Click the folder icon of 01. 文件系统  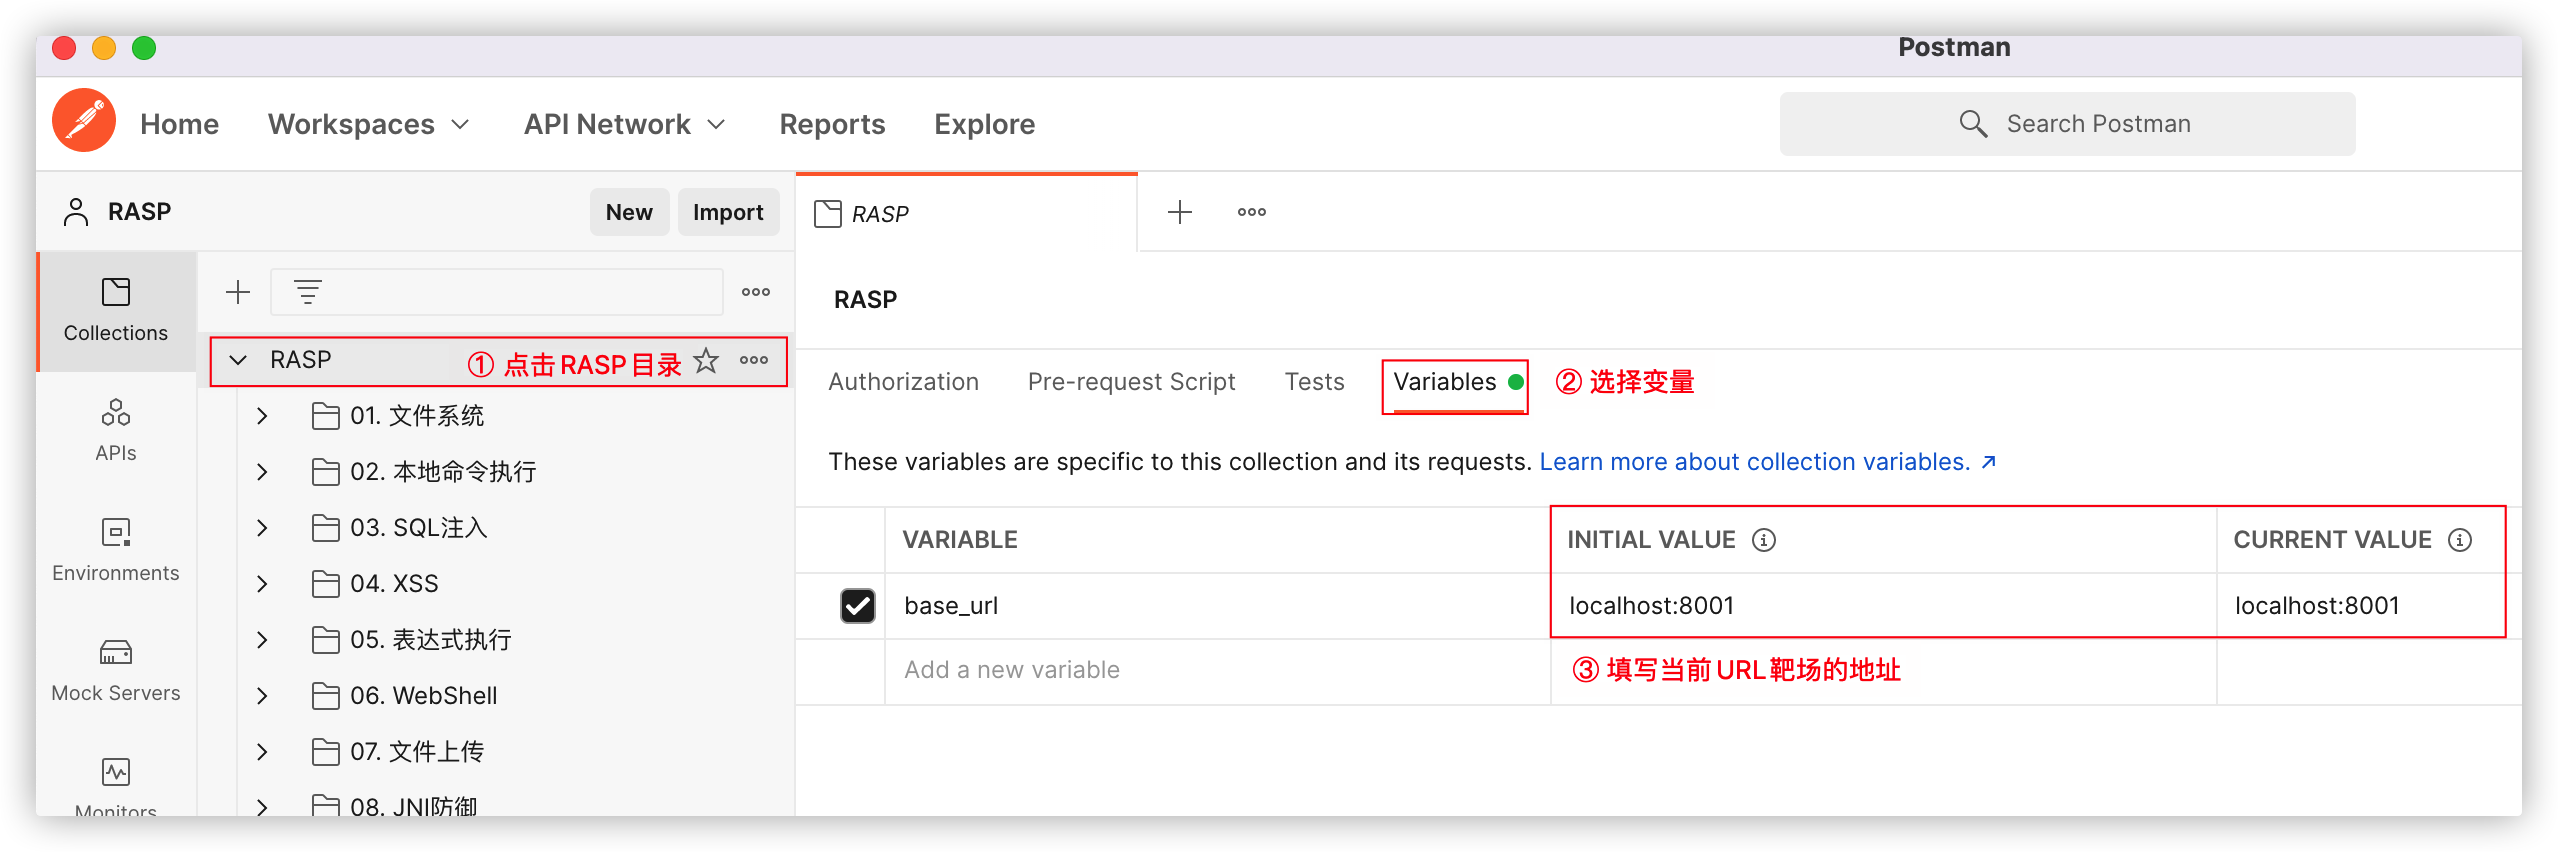point(325,416)
